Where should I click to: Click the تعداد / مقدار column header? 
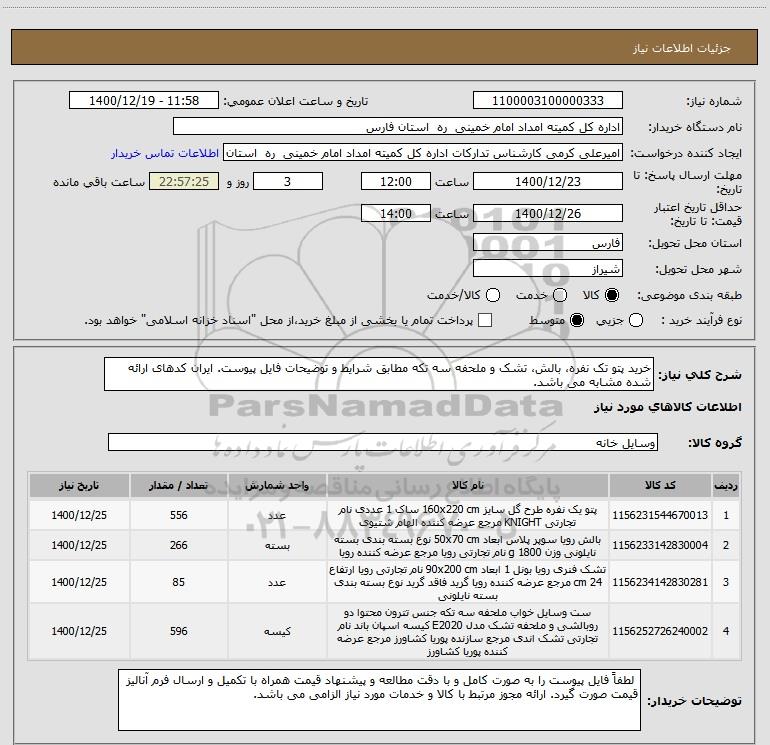[x=179, y=486]
